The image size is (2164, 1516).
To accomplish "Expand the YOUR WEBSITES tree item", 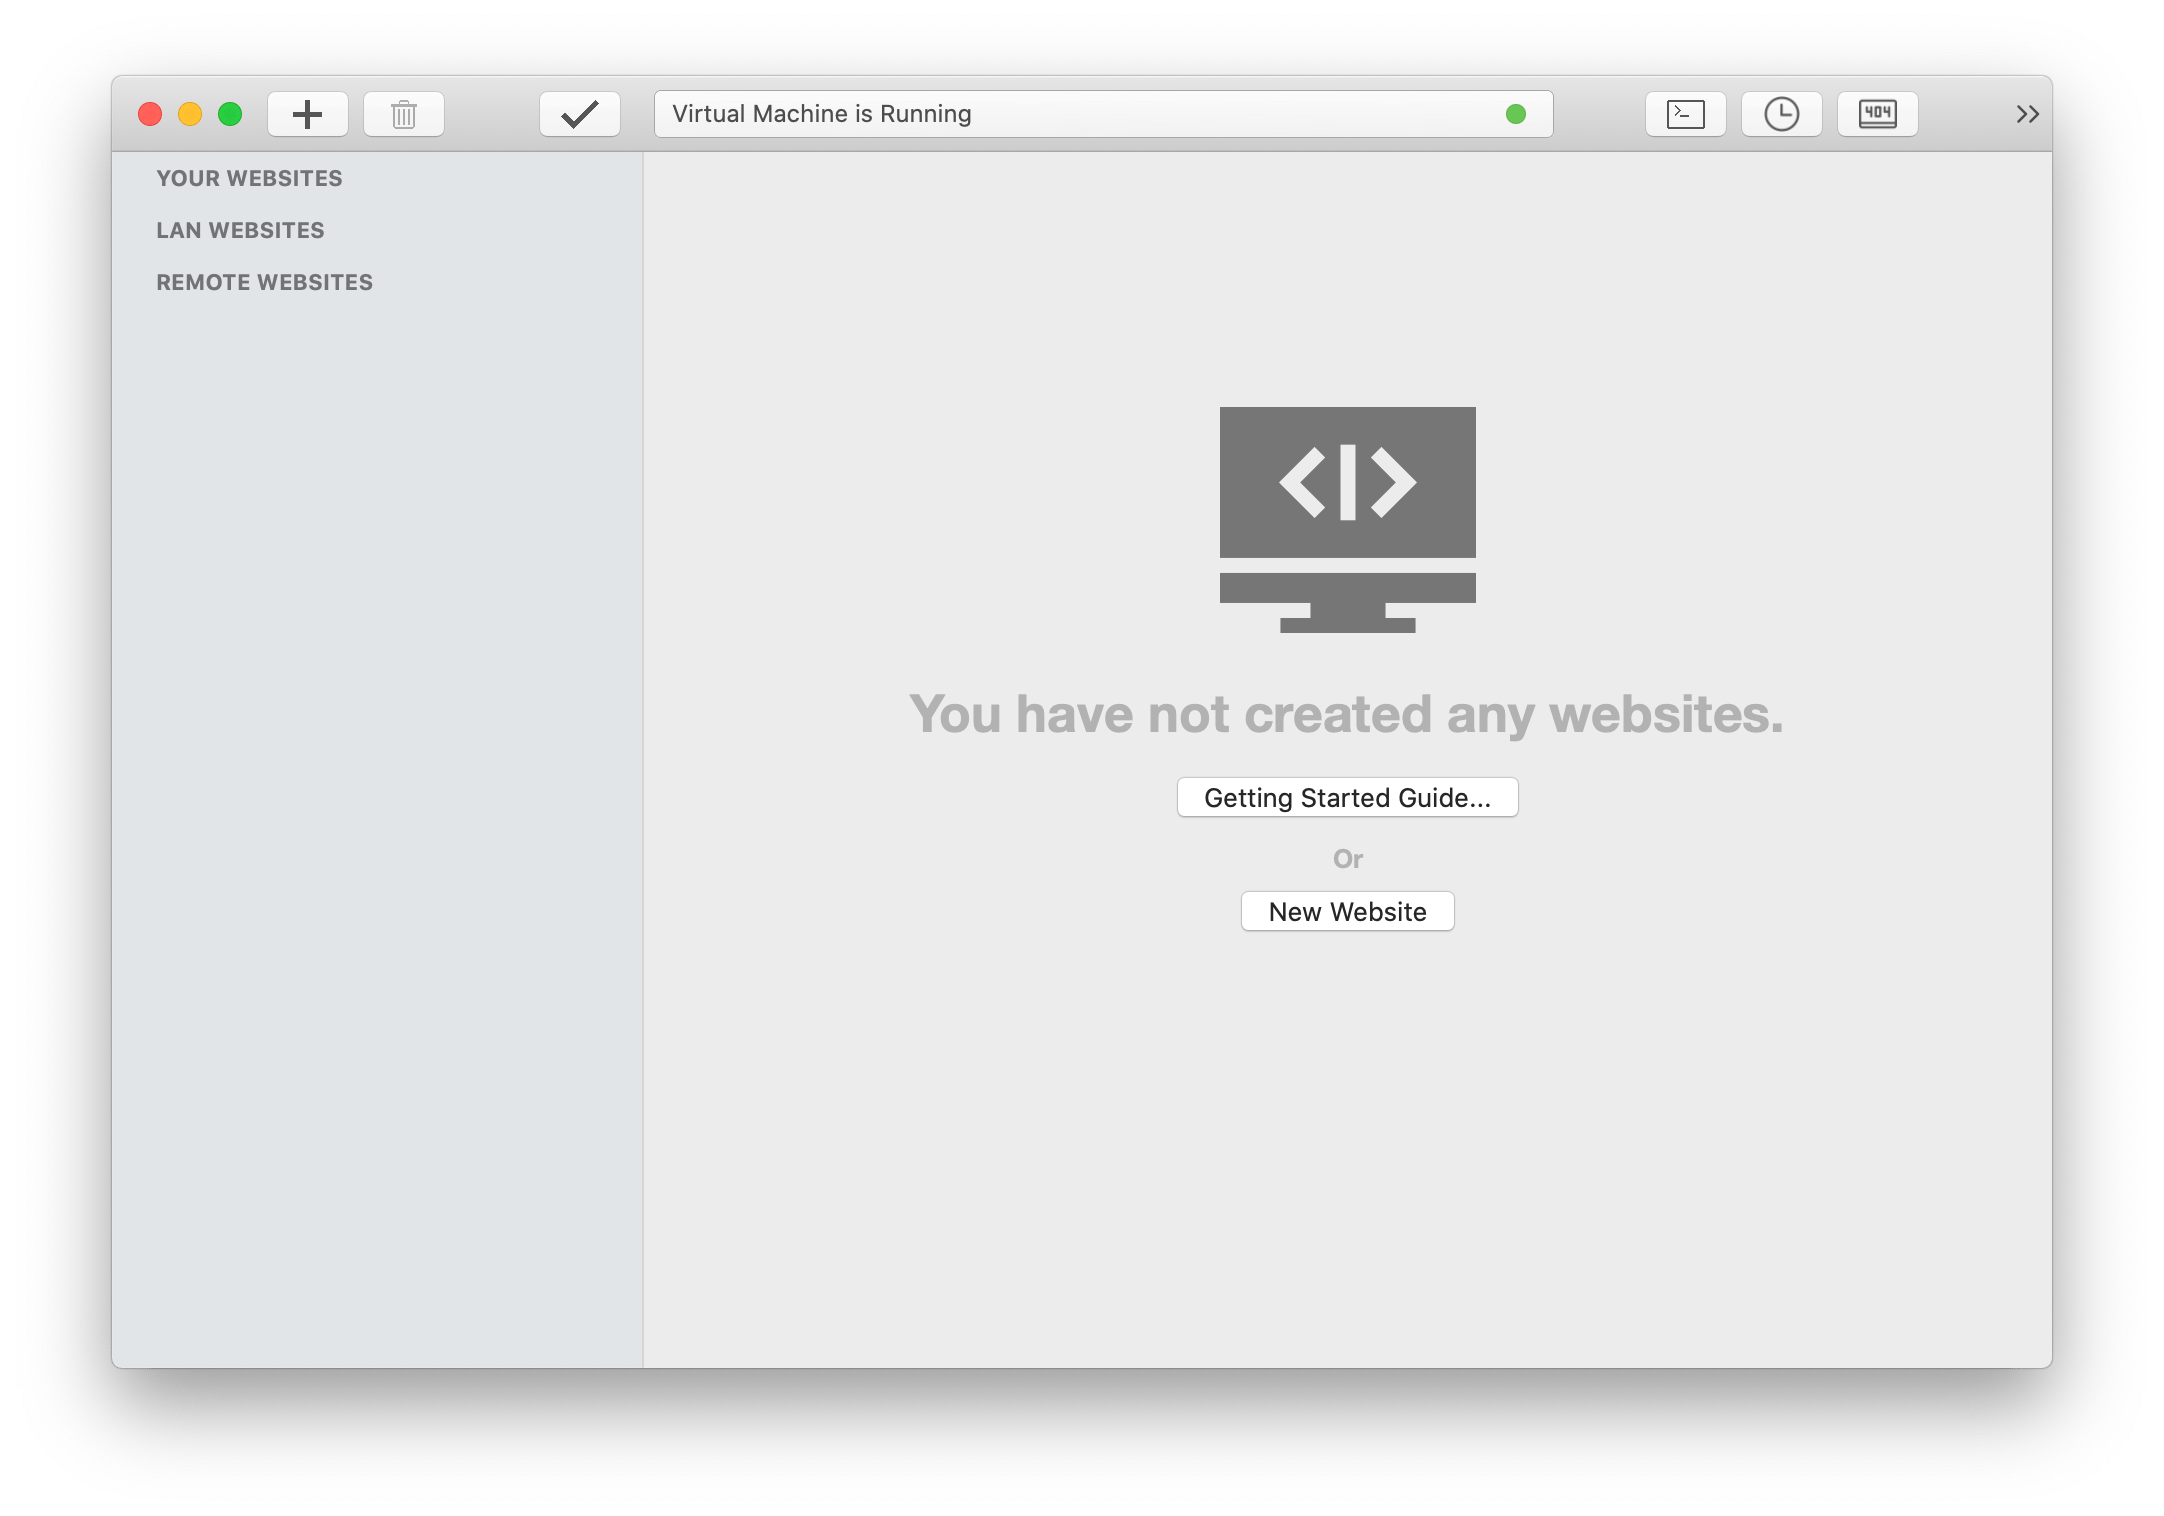I will click(x=252, y=178).
